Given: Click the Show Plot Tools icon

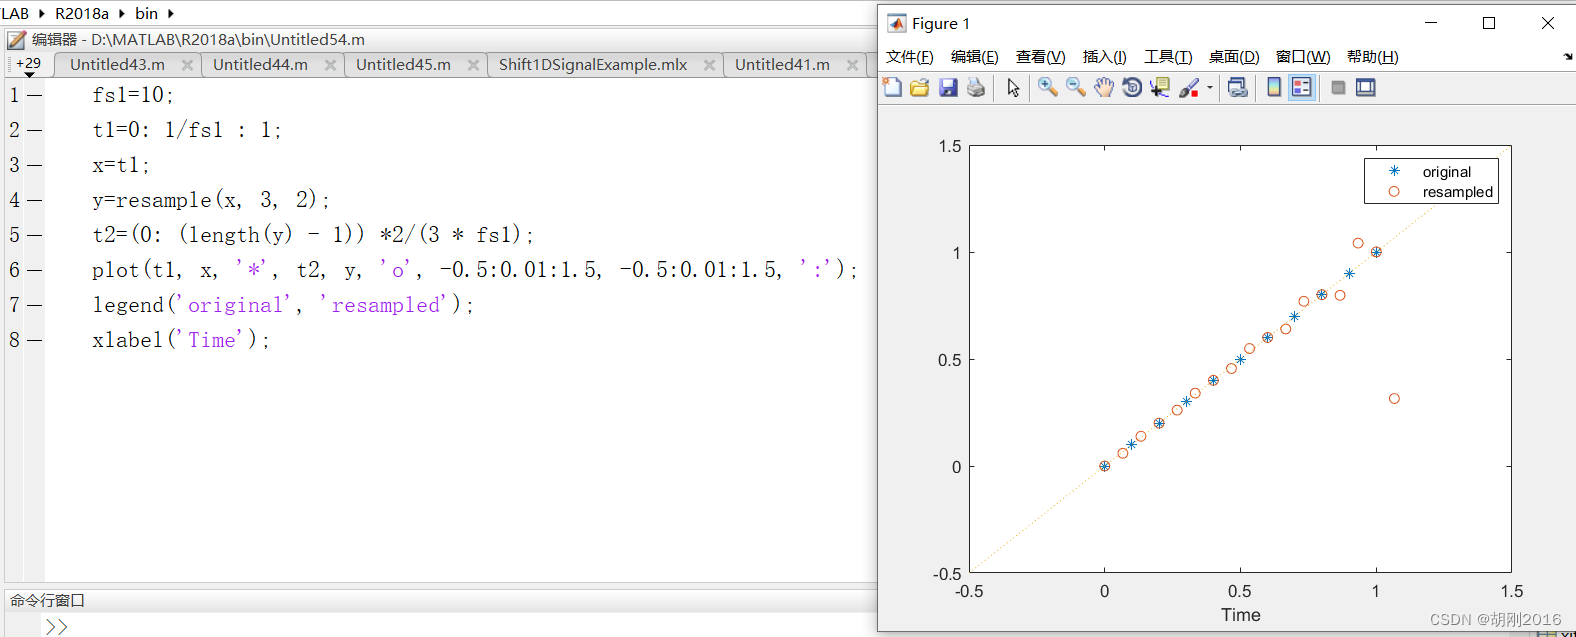Looking at the screenshot, I should coord(1366,88).
